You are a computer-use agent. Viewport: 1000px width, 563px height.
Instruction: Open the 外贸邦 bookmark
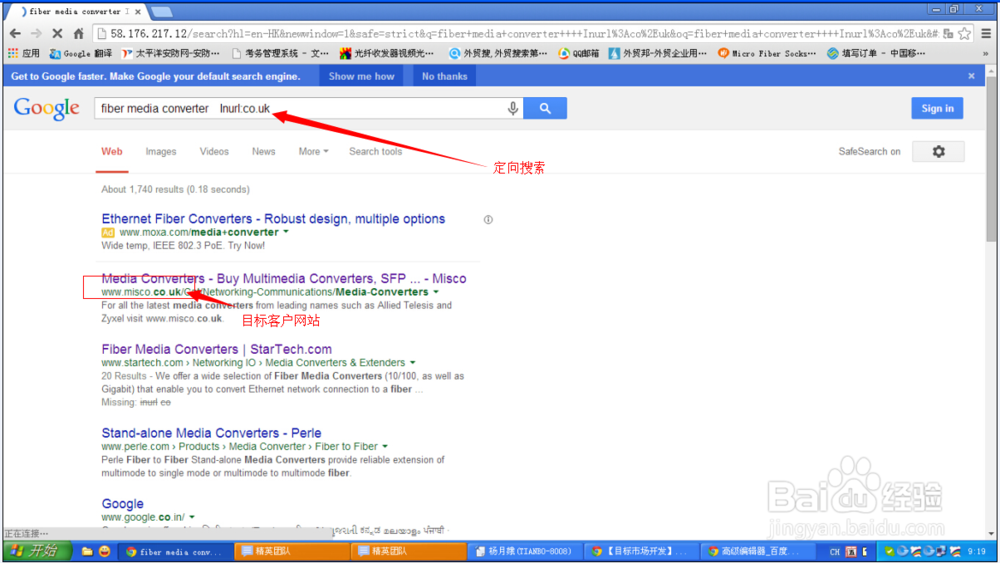pos(658,54)
